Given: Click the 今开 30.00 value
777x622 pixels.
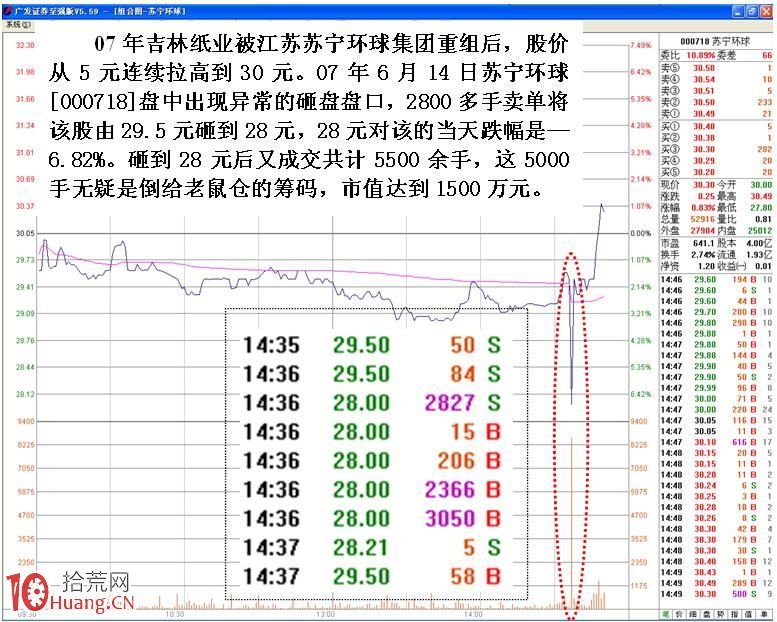Looking at the screenshot, I should [x=761, y=185].
